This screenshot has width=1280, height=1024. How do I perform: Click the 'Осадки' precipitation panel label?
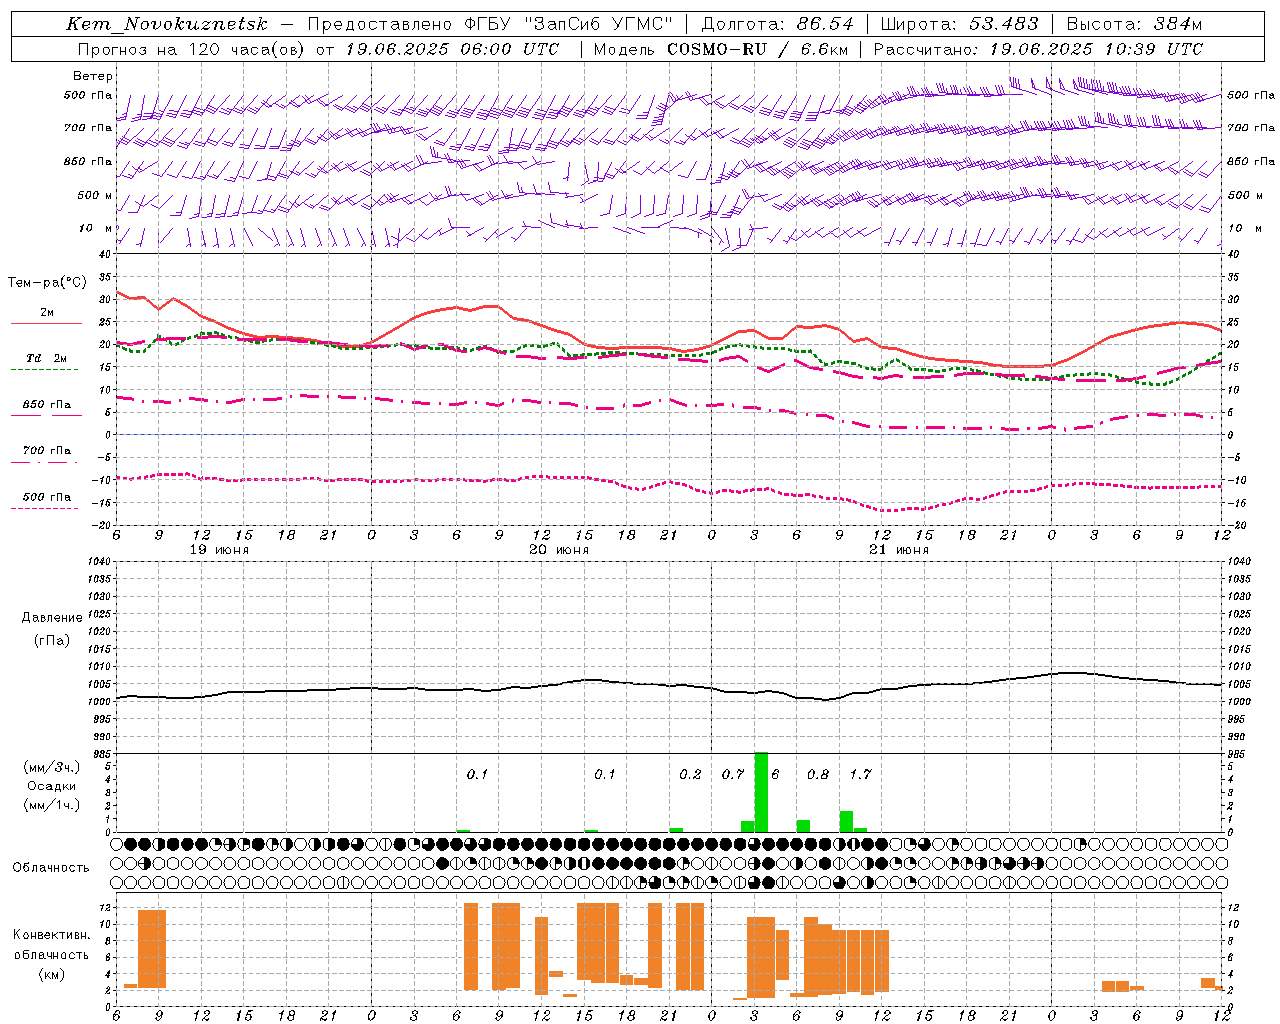(x=52, y=786)
